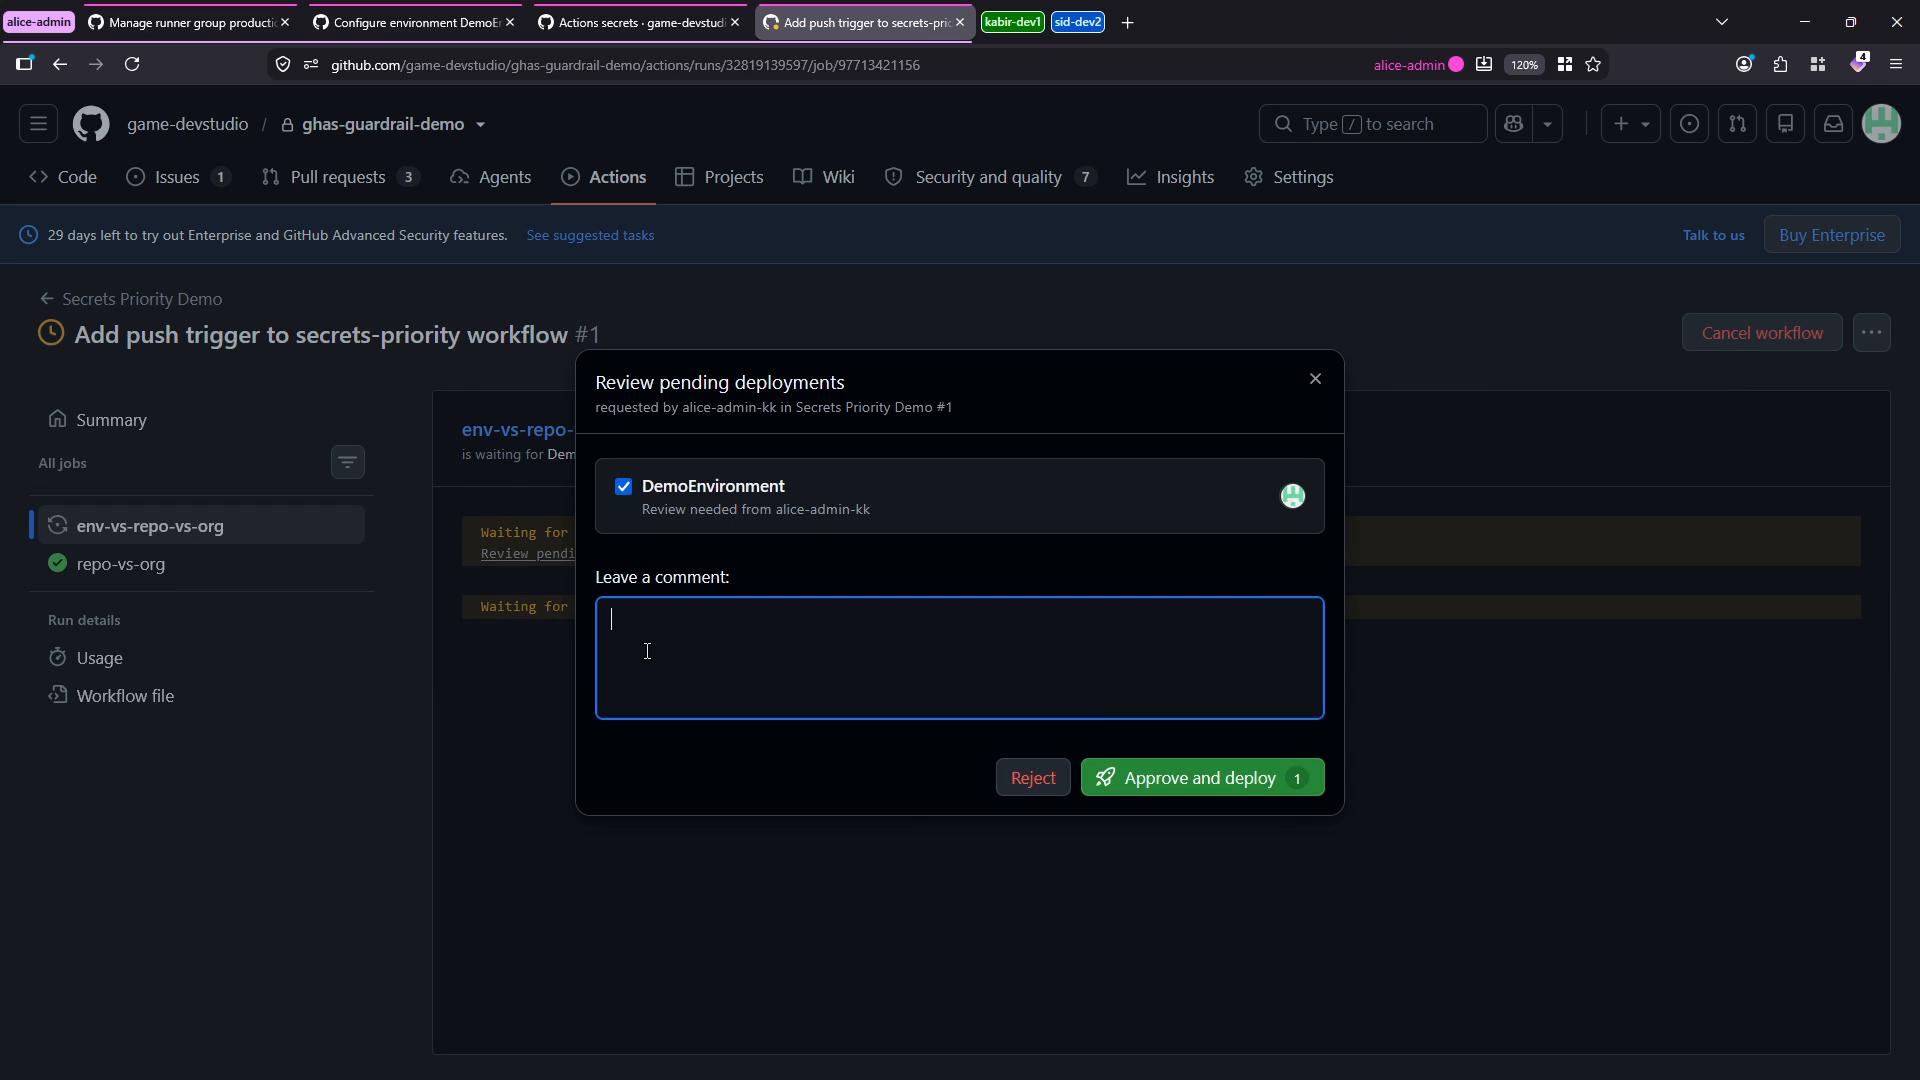Click the site security shield icon
The width and height of the screenshot is (1920, 1080).
[x=283, y=65]
